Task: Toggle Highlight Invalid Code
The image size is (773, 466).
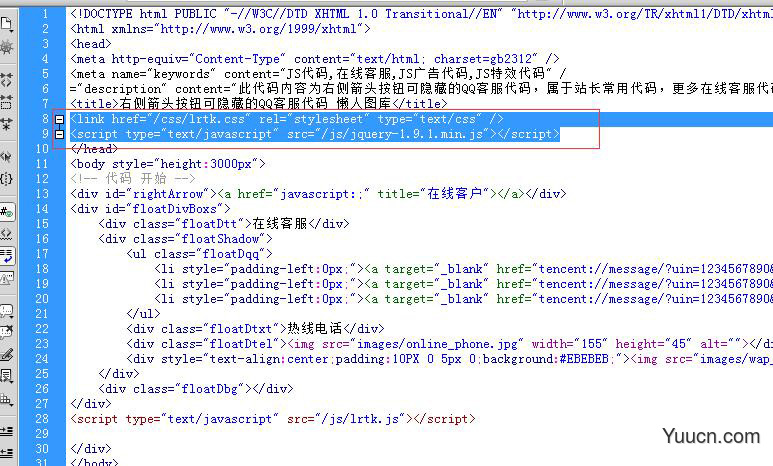Action: coord(6,234)
